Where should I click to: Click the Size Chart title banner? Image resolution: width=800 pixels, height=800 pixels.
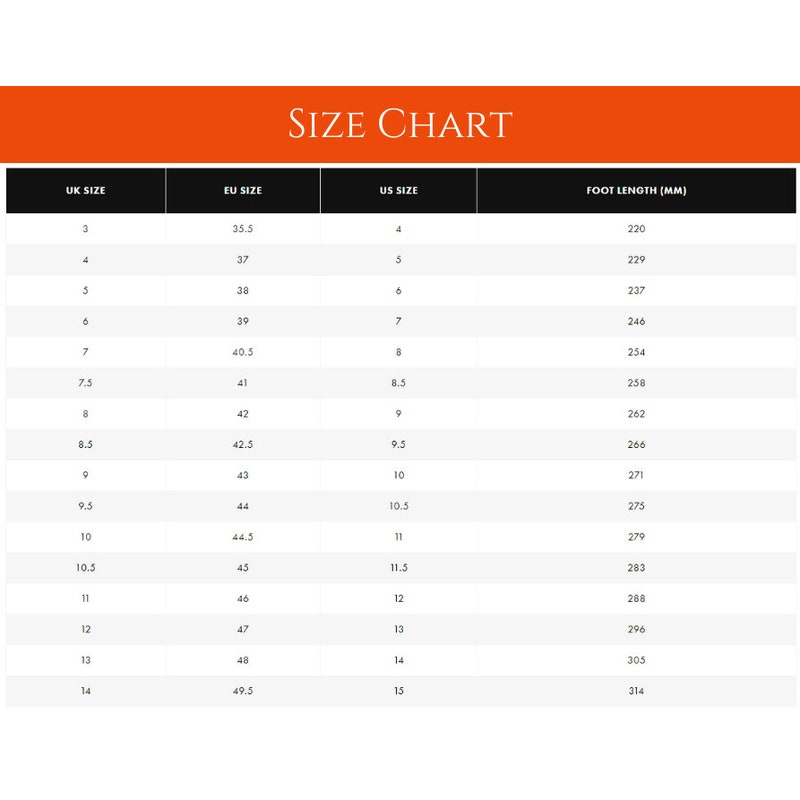click(400, 124)
